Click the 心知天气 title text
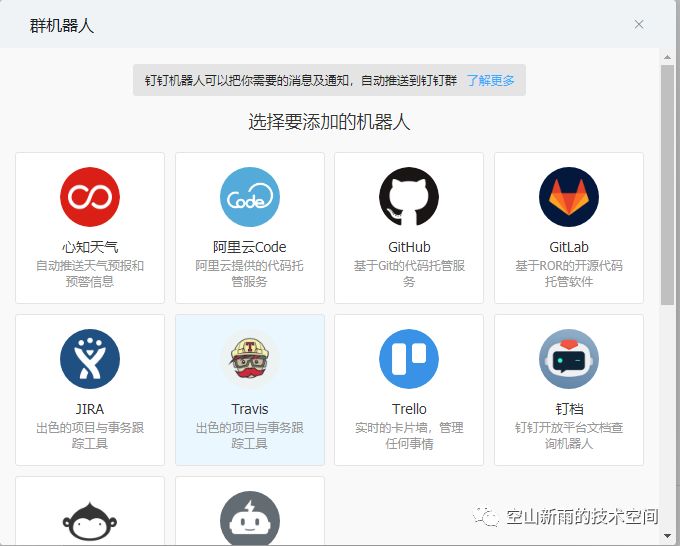Viewport: 680px width, 546px height. [90, 247]
